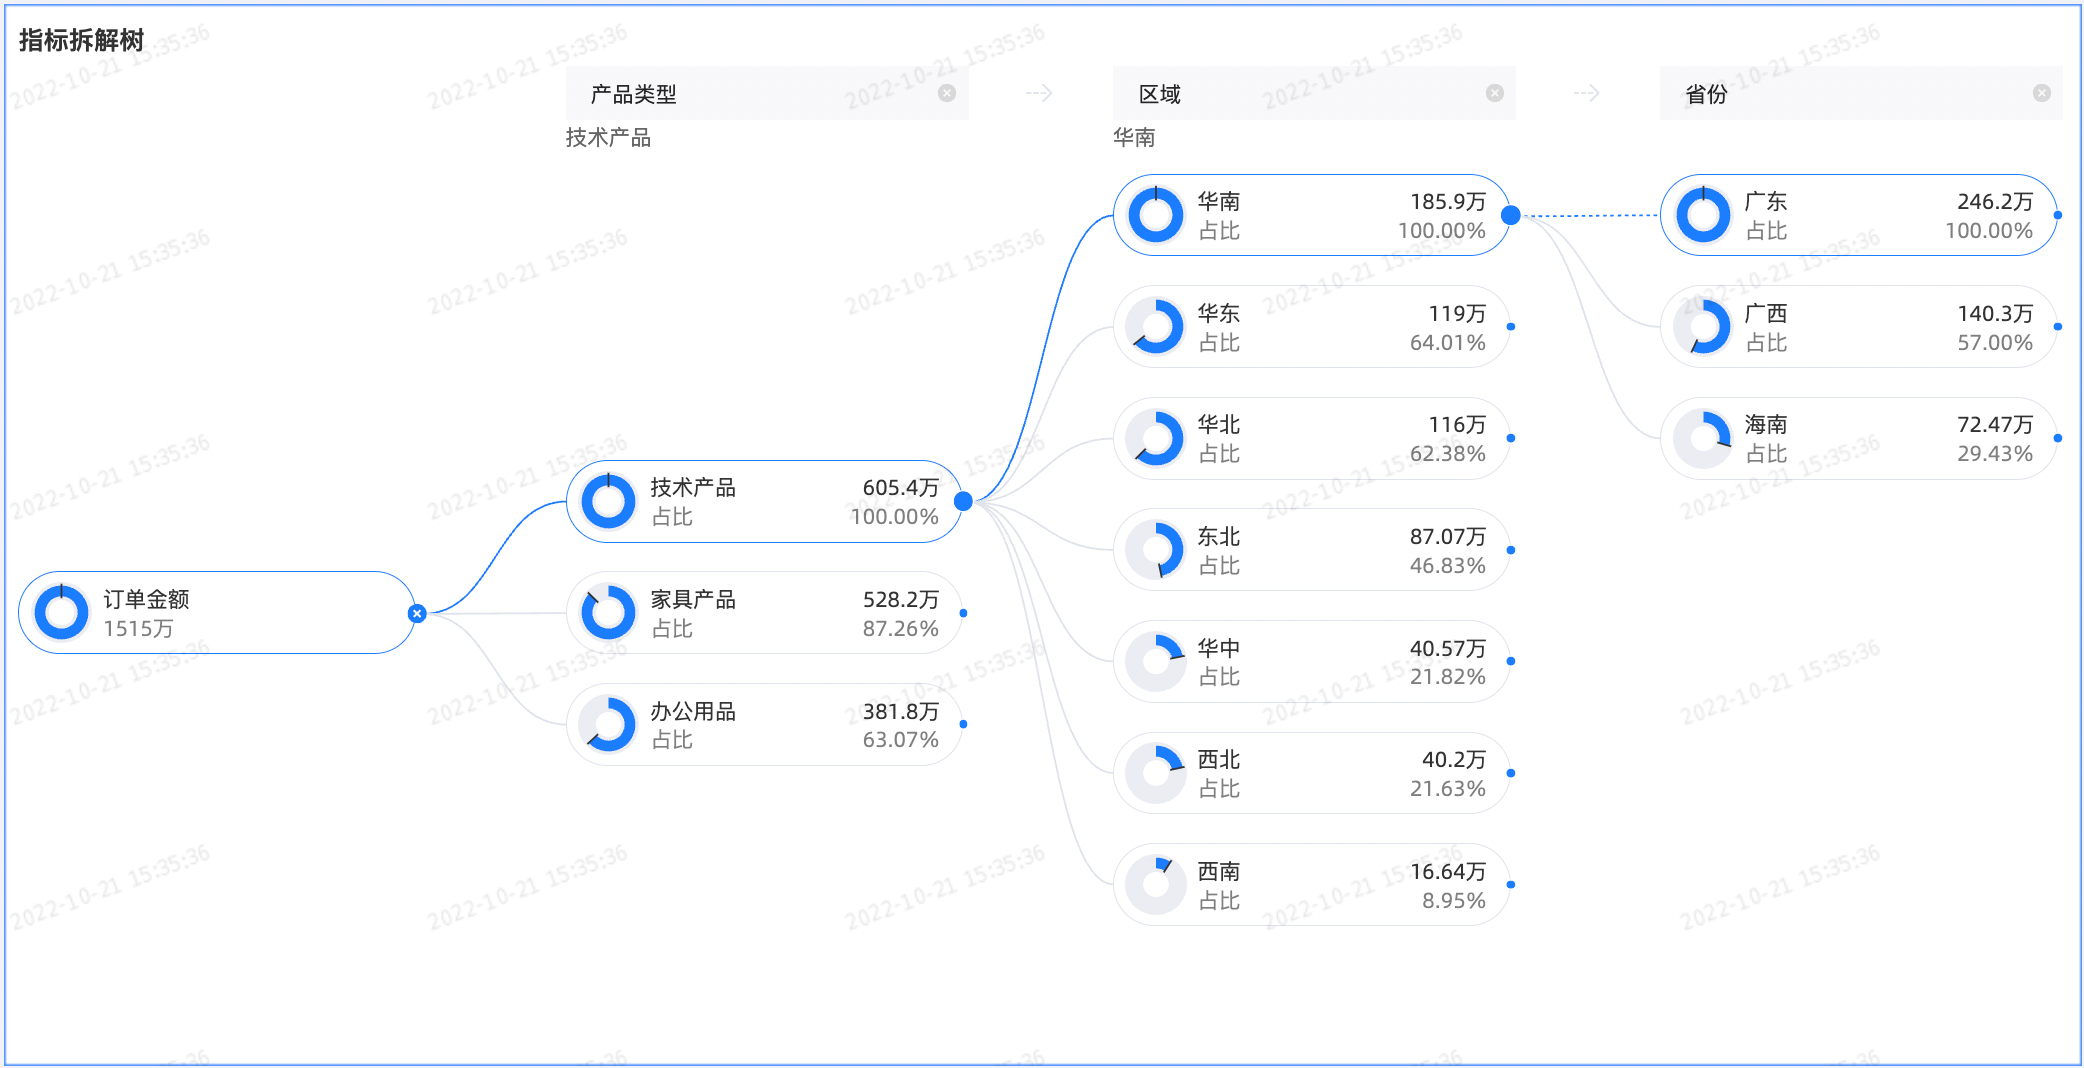Click the 家具产品 donut chart icon
This screenshot has height=1068, width=2084.
[x=608, y=613]
